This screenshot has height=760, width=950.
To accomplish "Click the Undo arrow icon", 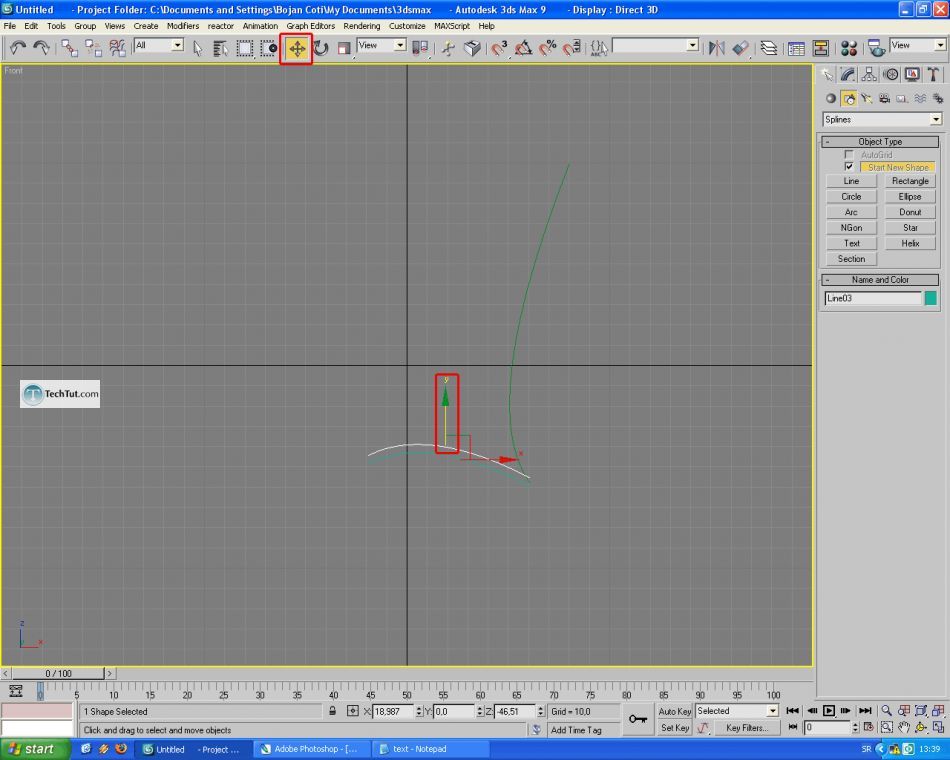I will (x=17, y=48).
